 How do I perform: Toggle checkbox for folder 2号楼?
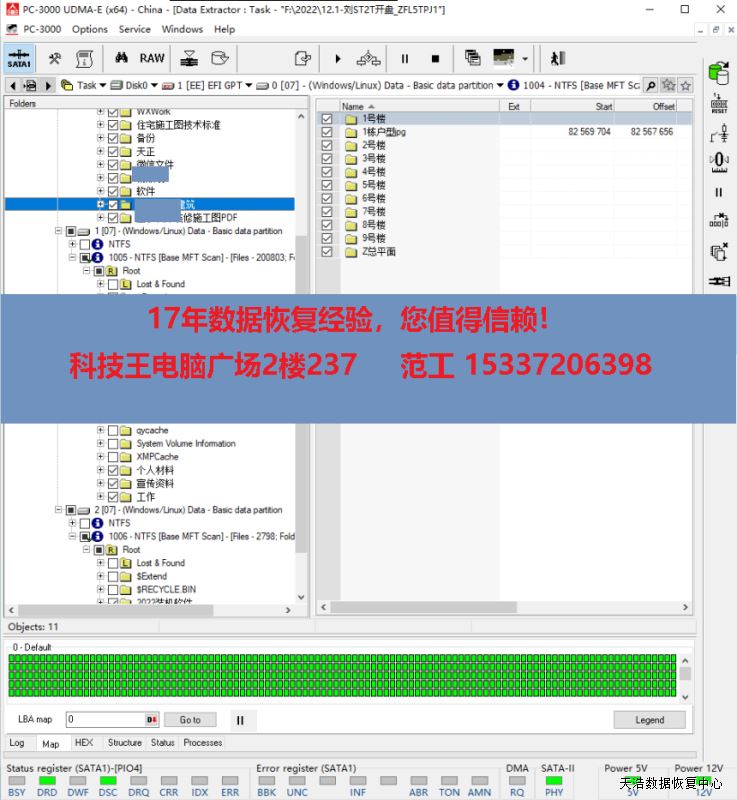[327, 145]
